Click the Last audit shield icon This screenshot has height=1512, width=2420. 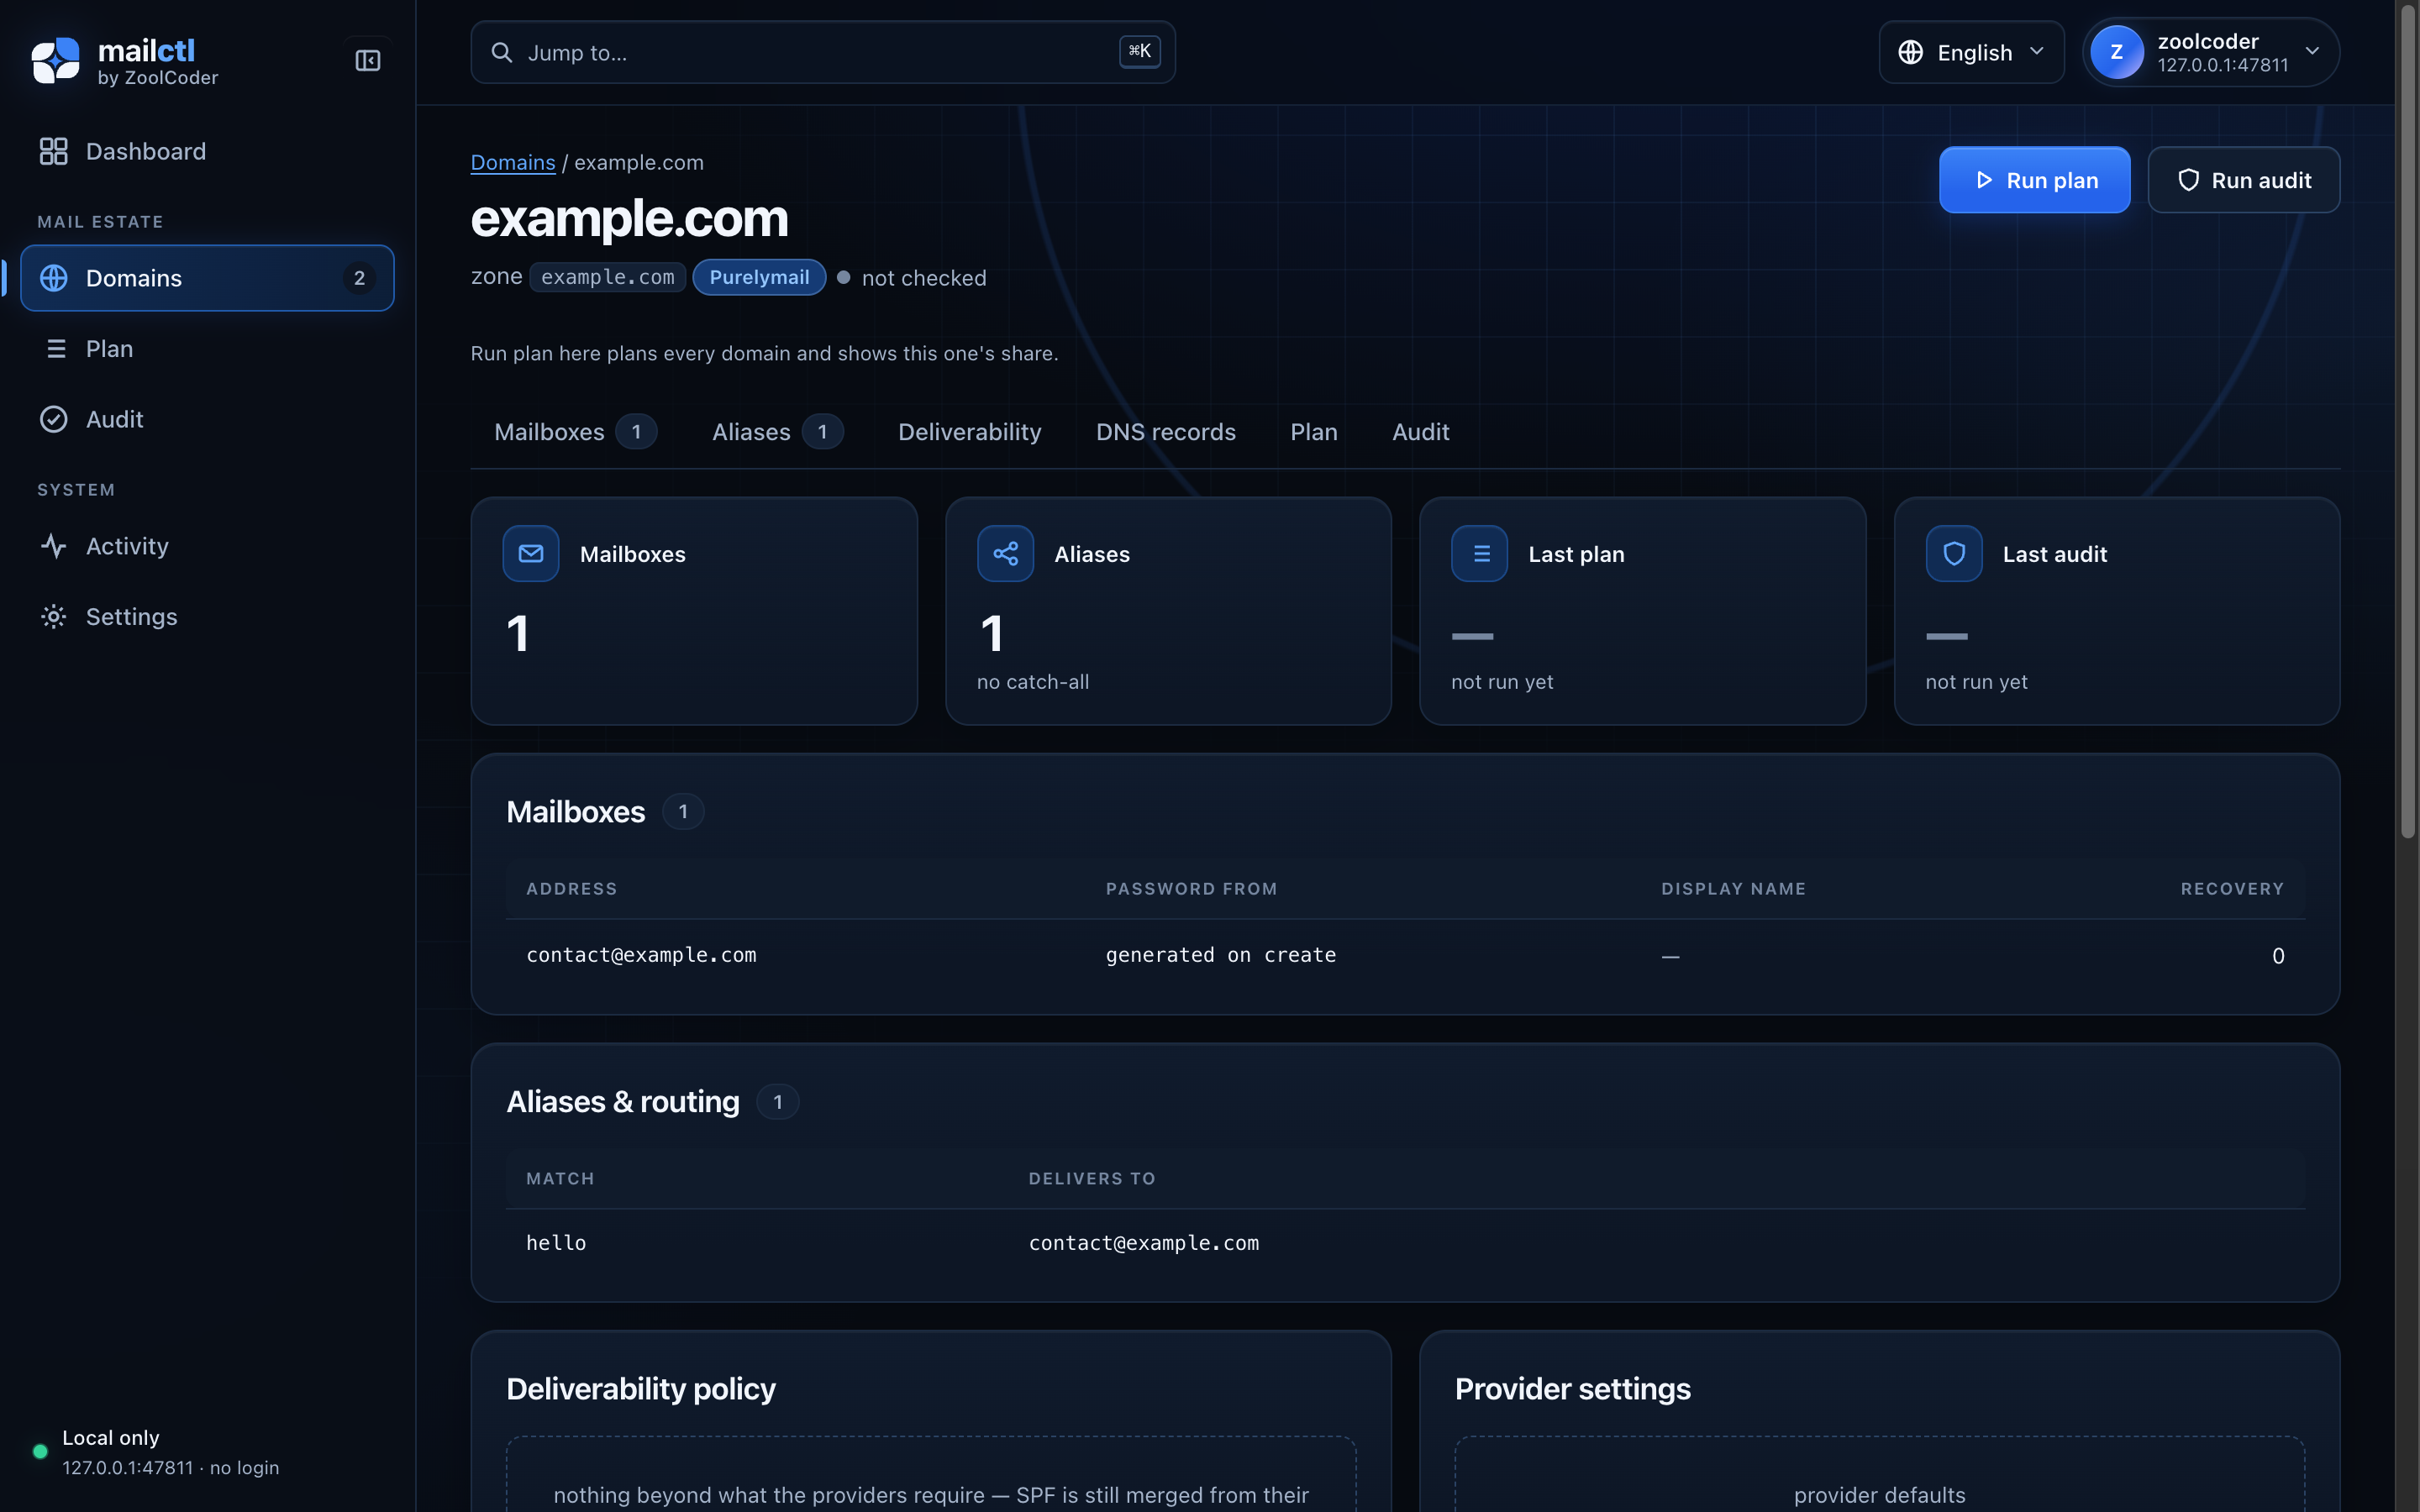coord(1954,553)
